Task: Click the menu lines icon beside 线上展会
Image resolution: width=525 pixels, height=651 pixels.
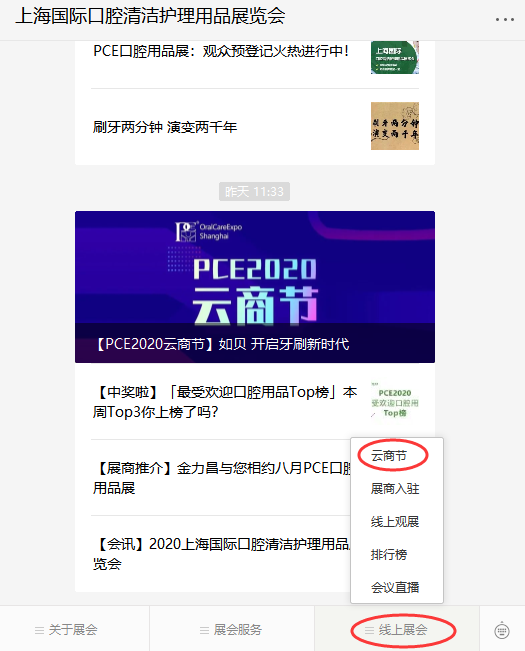Action: [x=369, y=630]
